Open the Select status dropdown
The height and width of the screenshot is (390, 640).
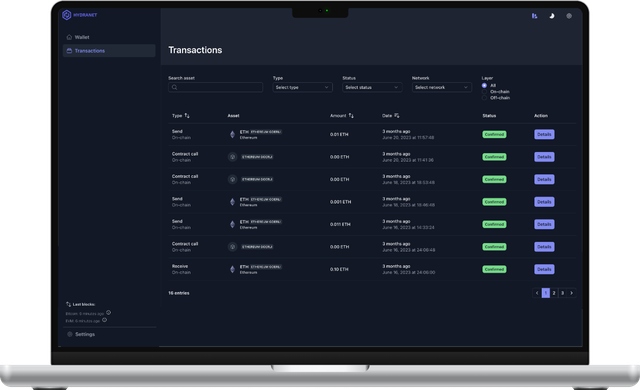click(x=372, y=87)
